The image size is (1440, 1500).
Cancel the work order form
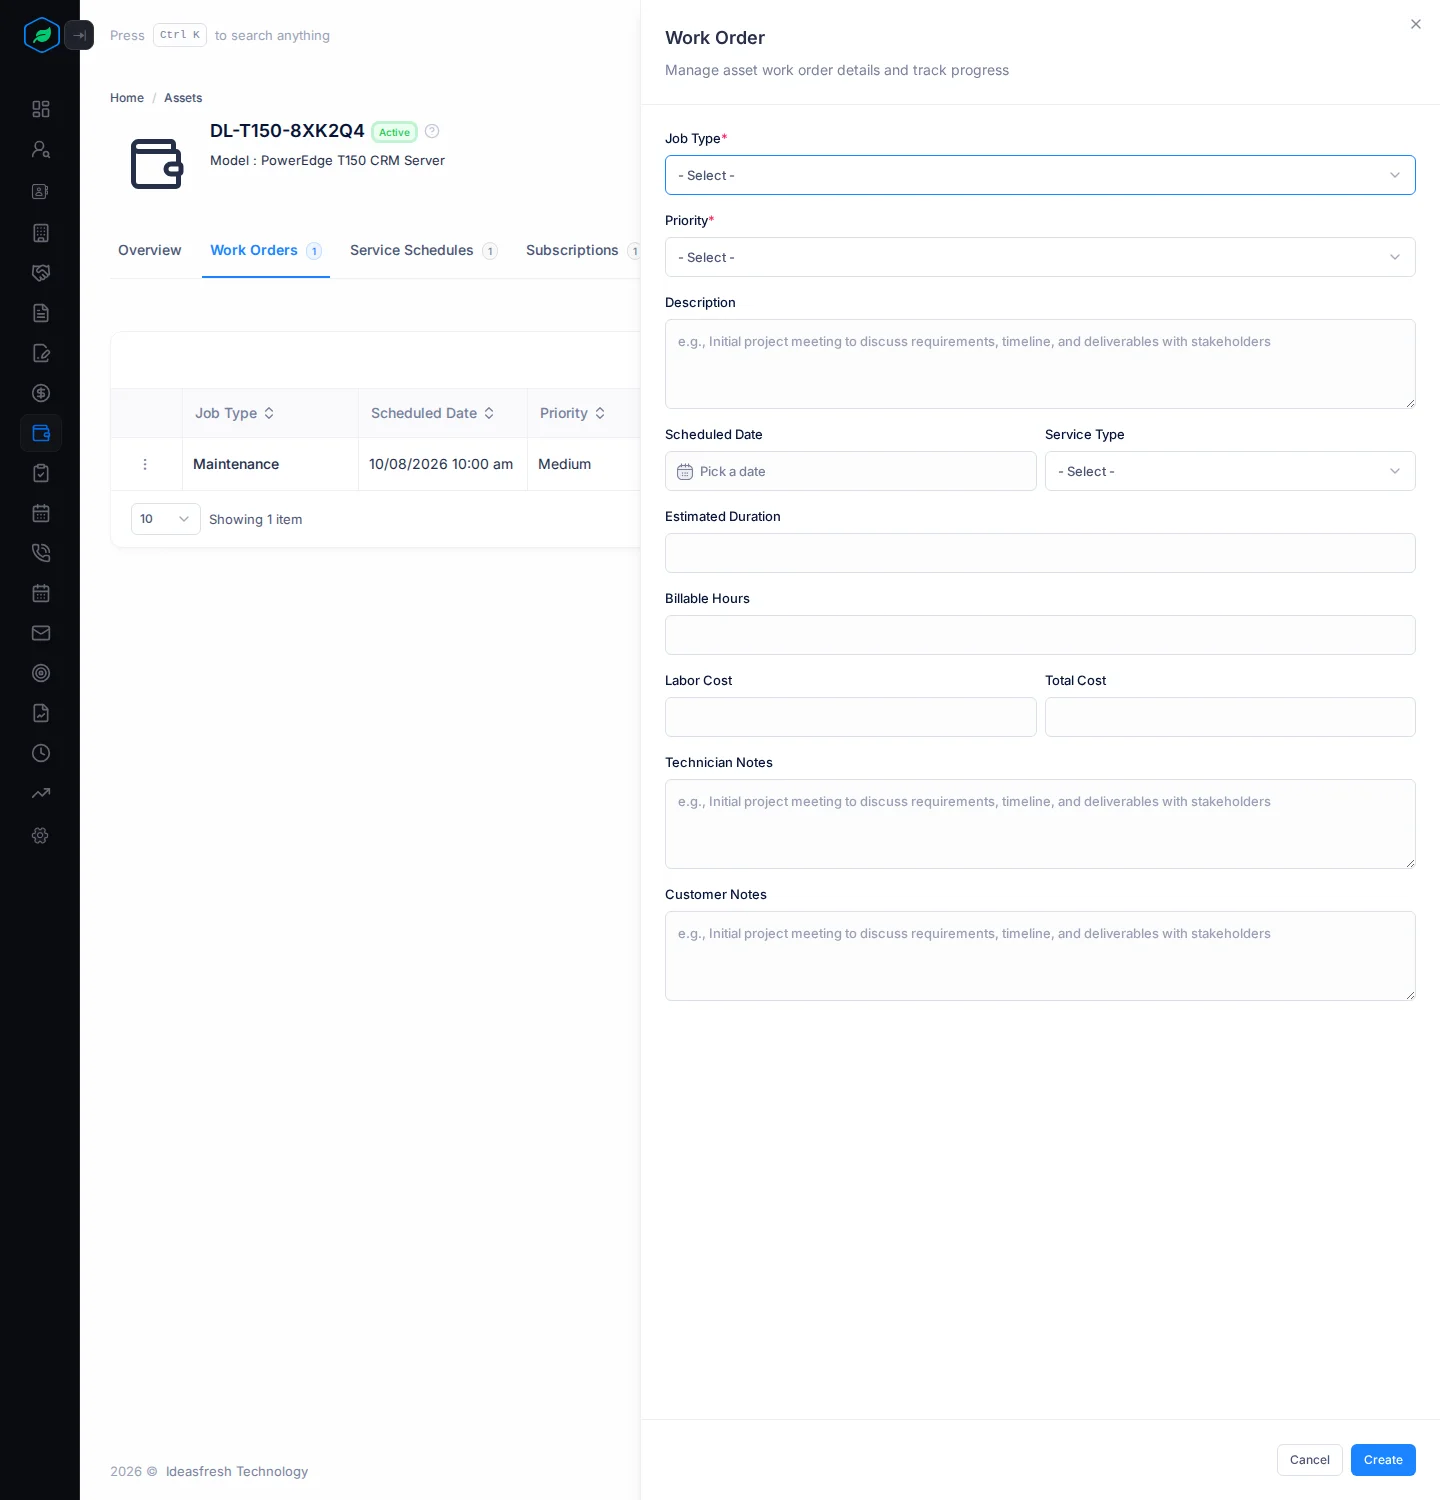tap(1310, 1460)
